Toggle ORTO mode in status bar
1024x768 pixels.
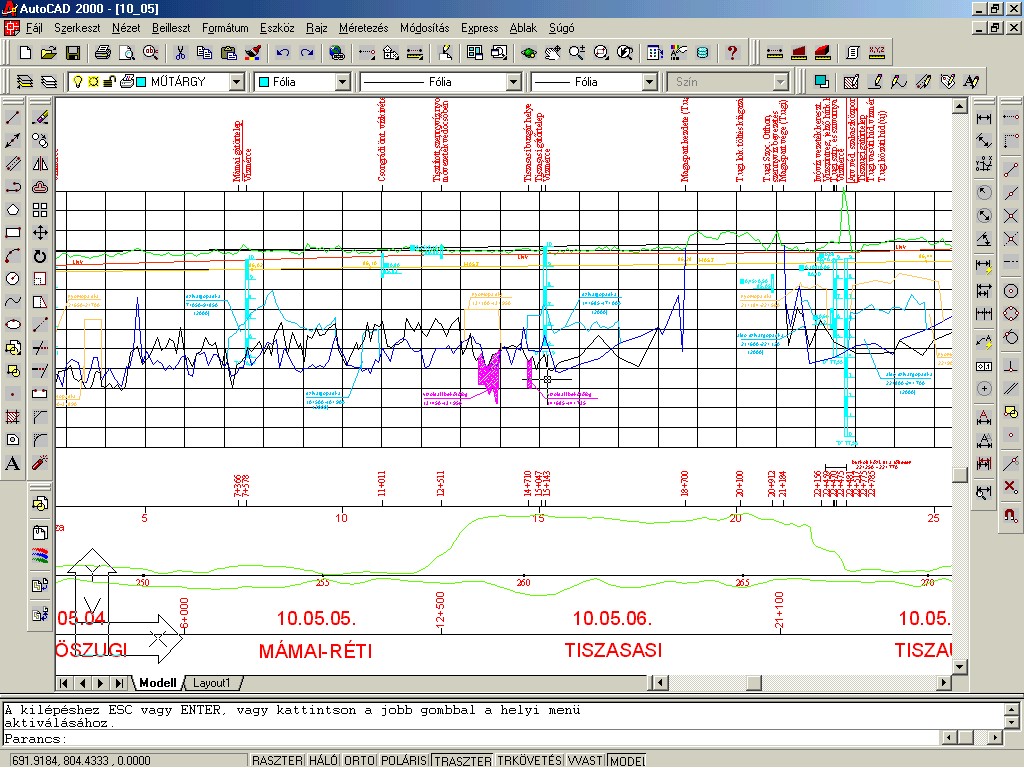pyautogui.click(x=359, y=760)
